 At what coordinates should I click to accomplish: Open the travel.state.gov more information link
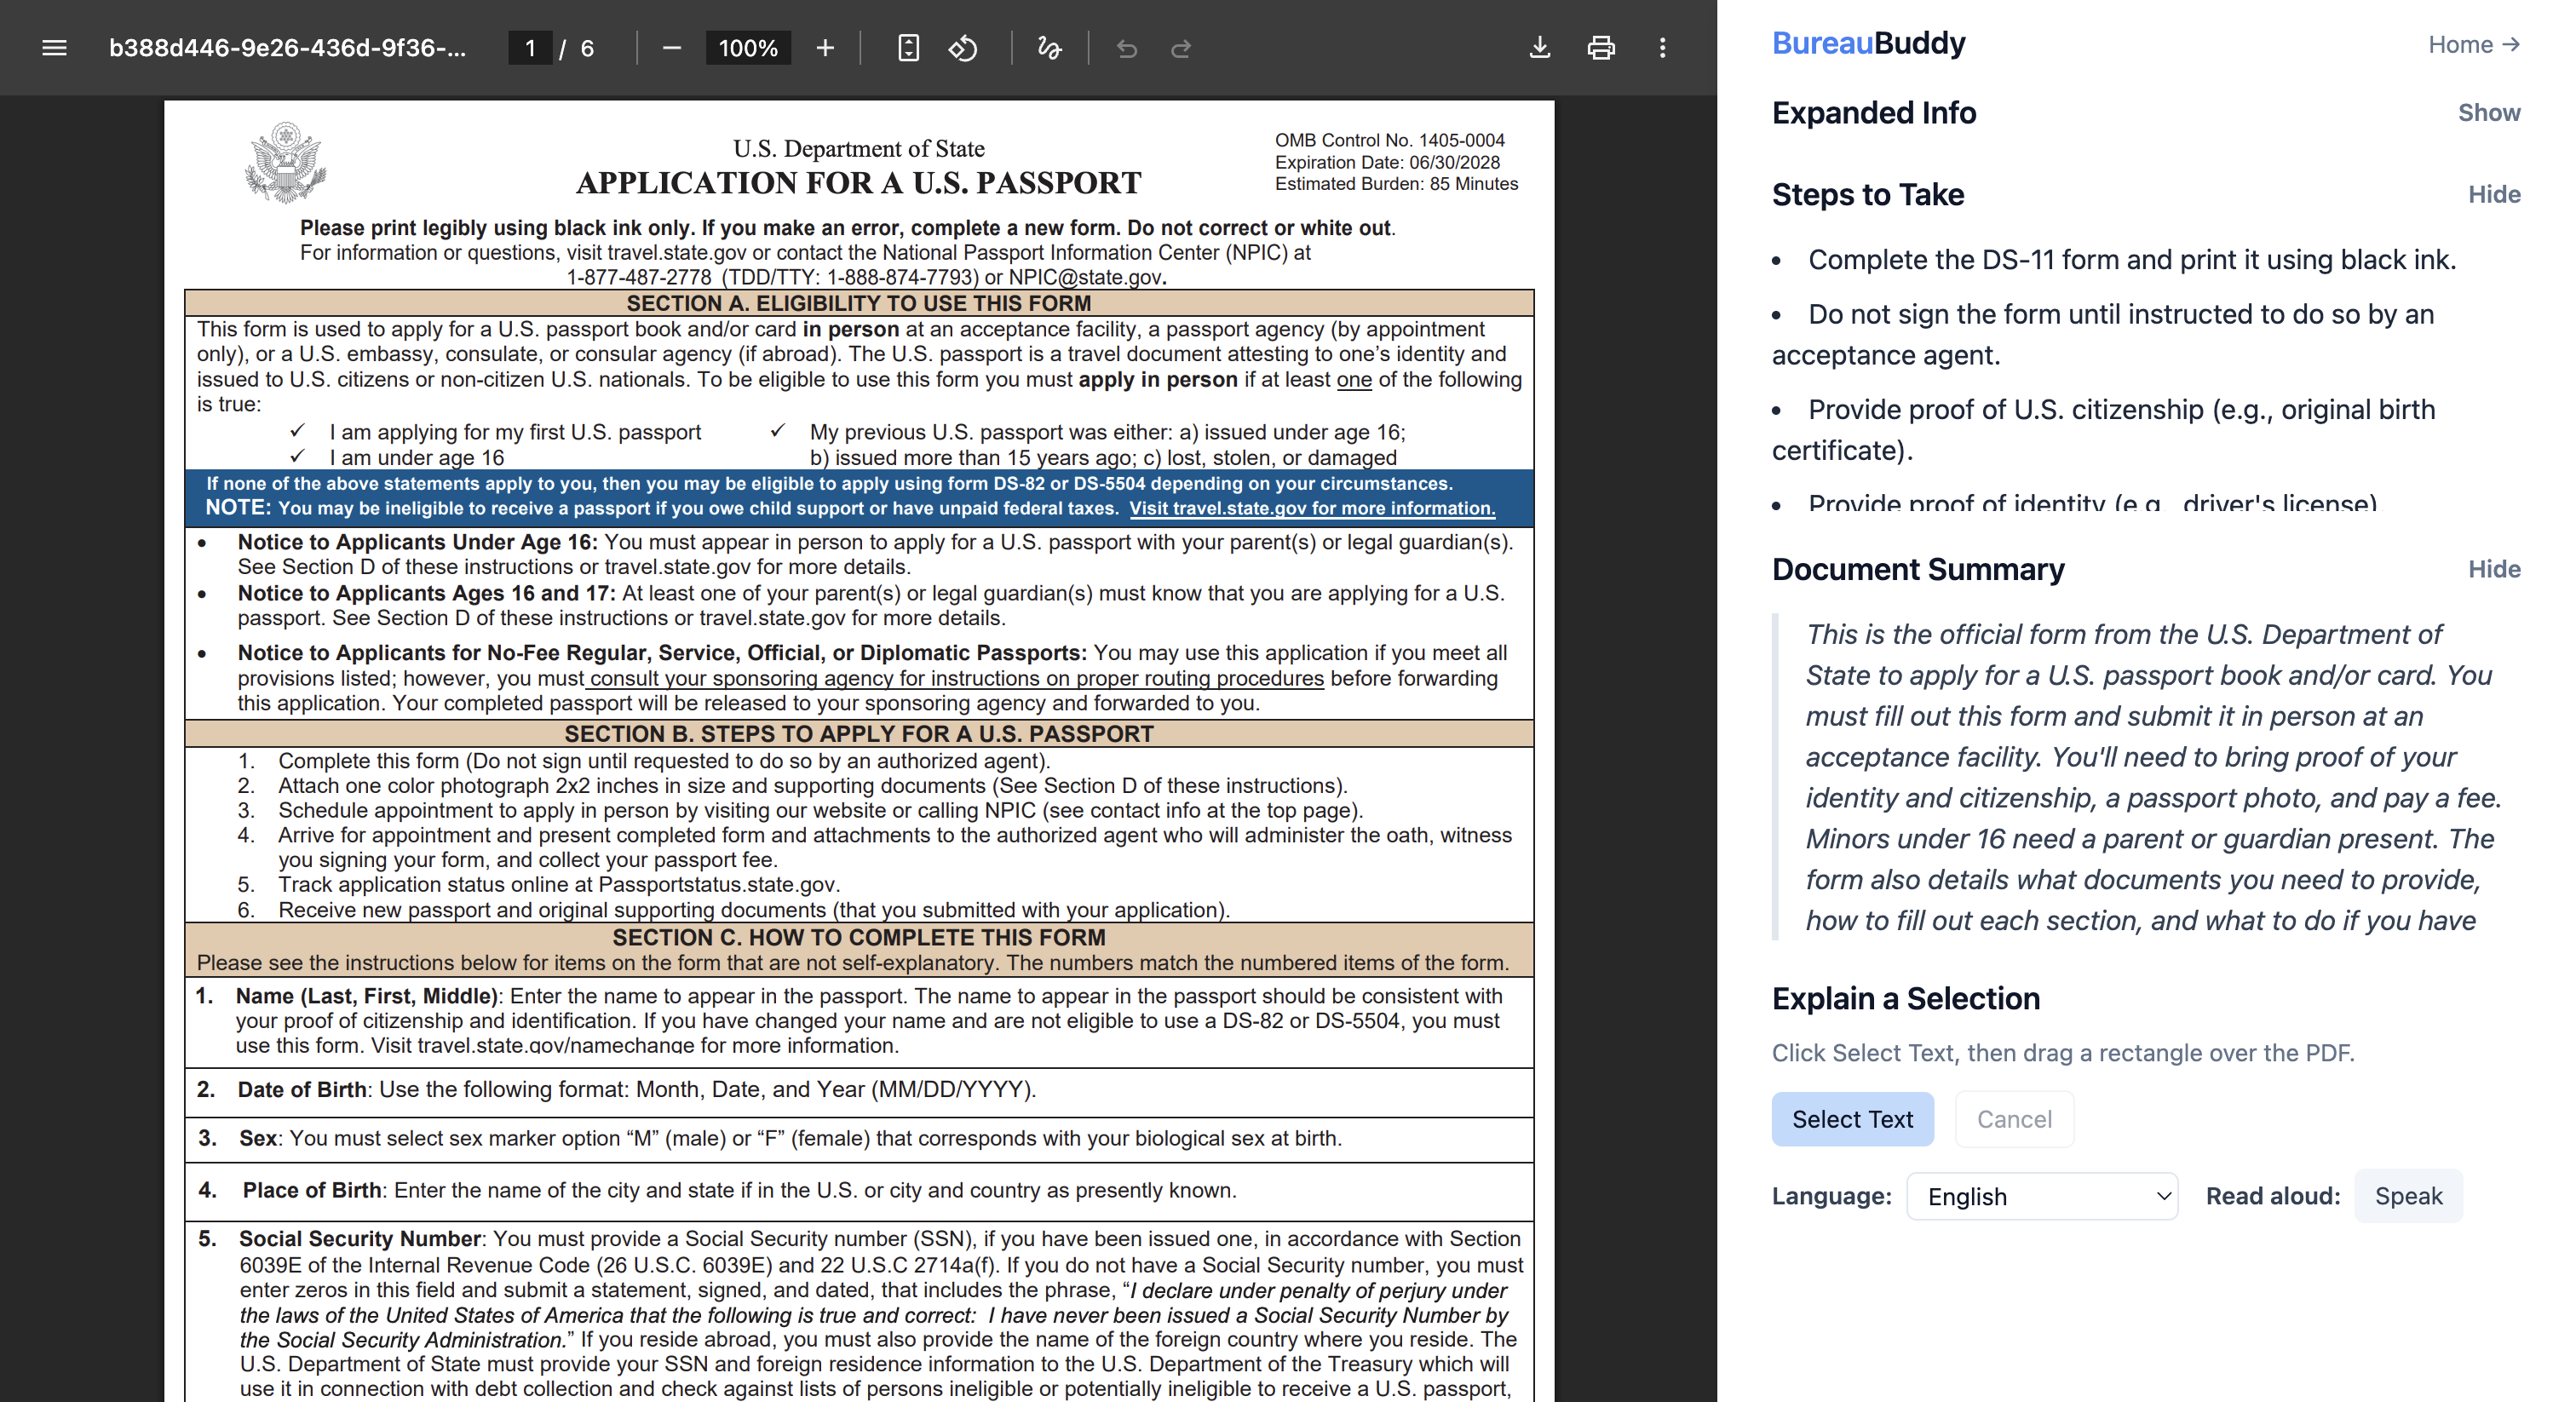(x=1312, y=508)
